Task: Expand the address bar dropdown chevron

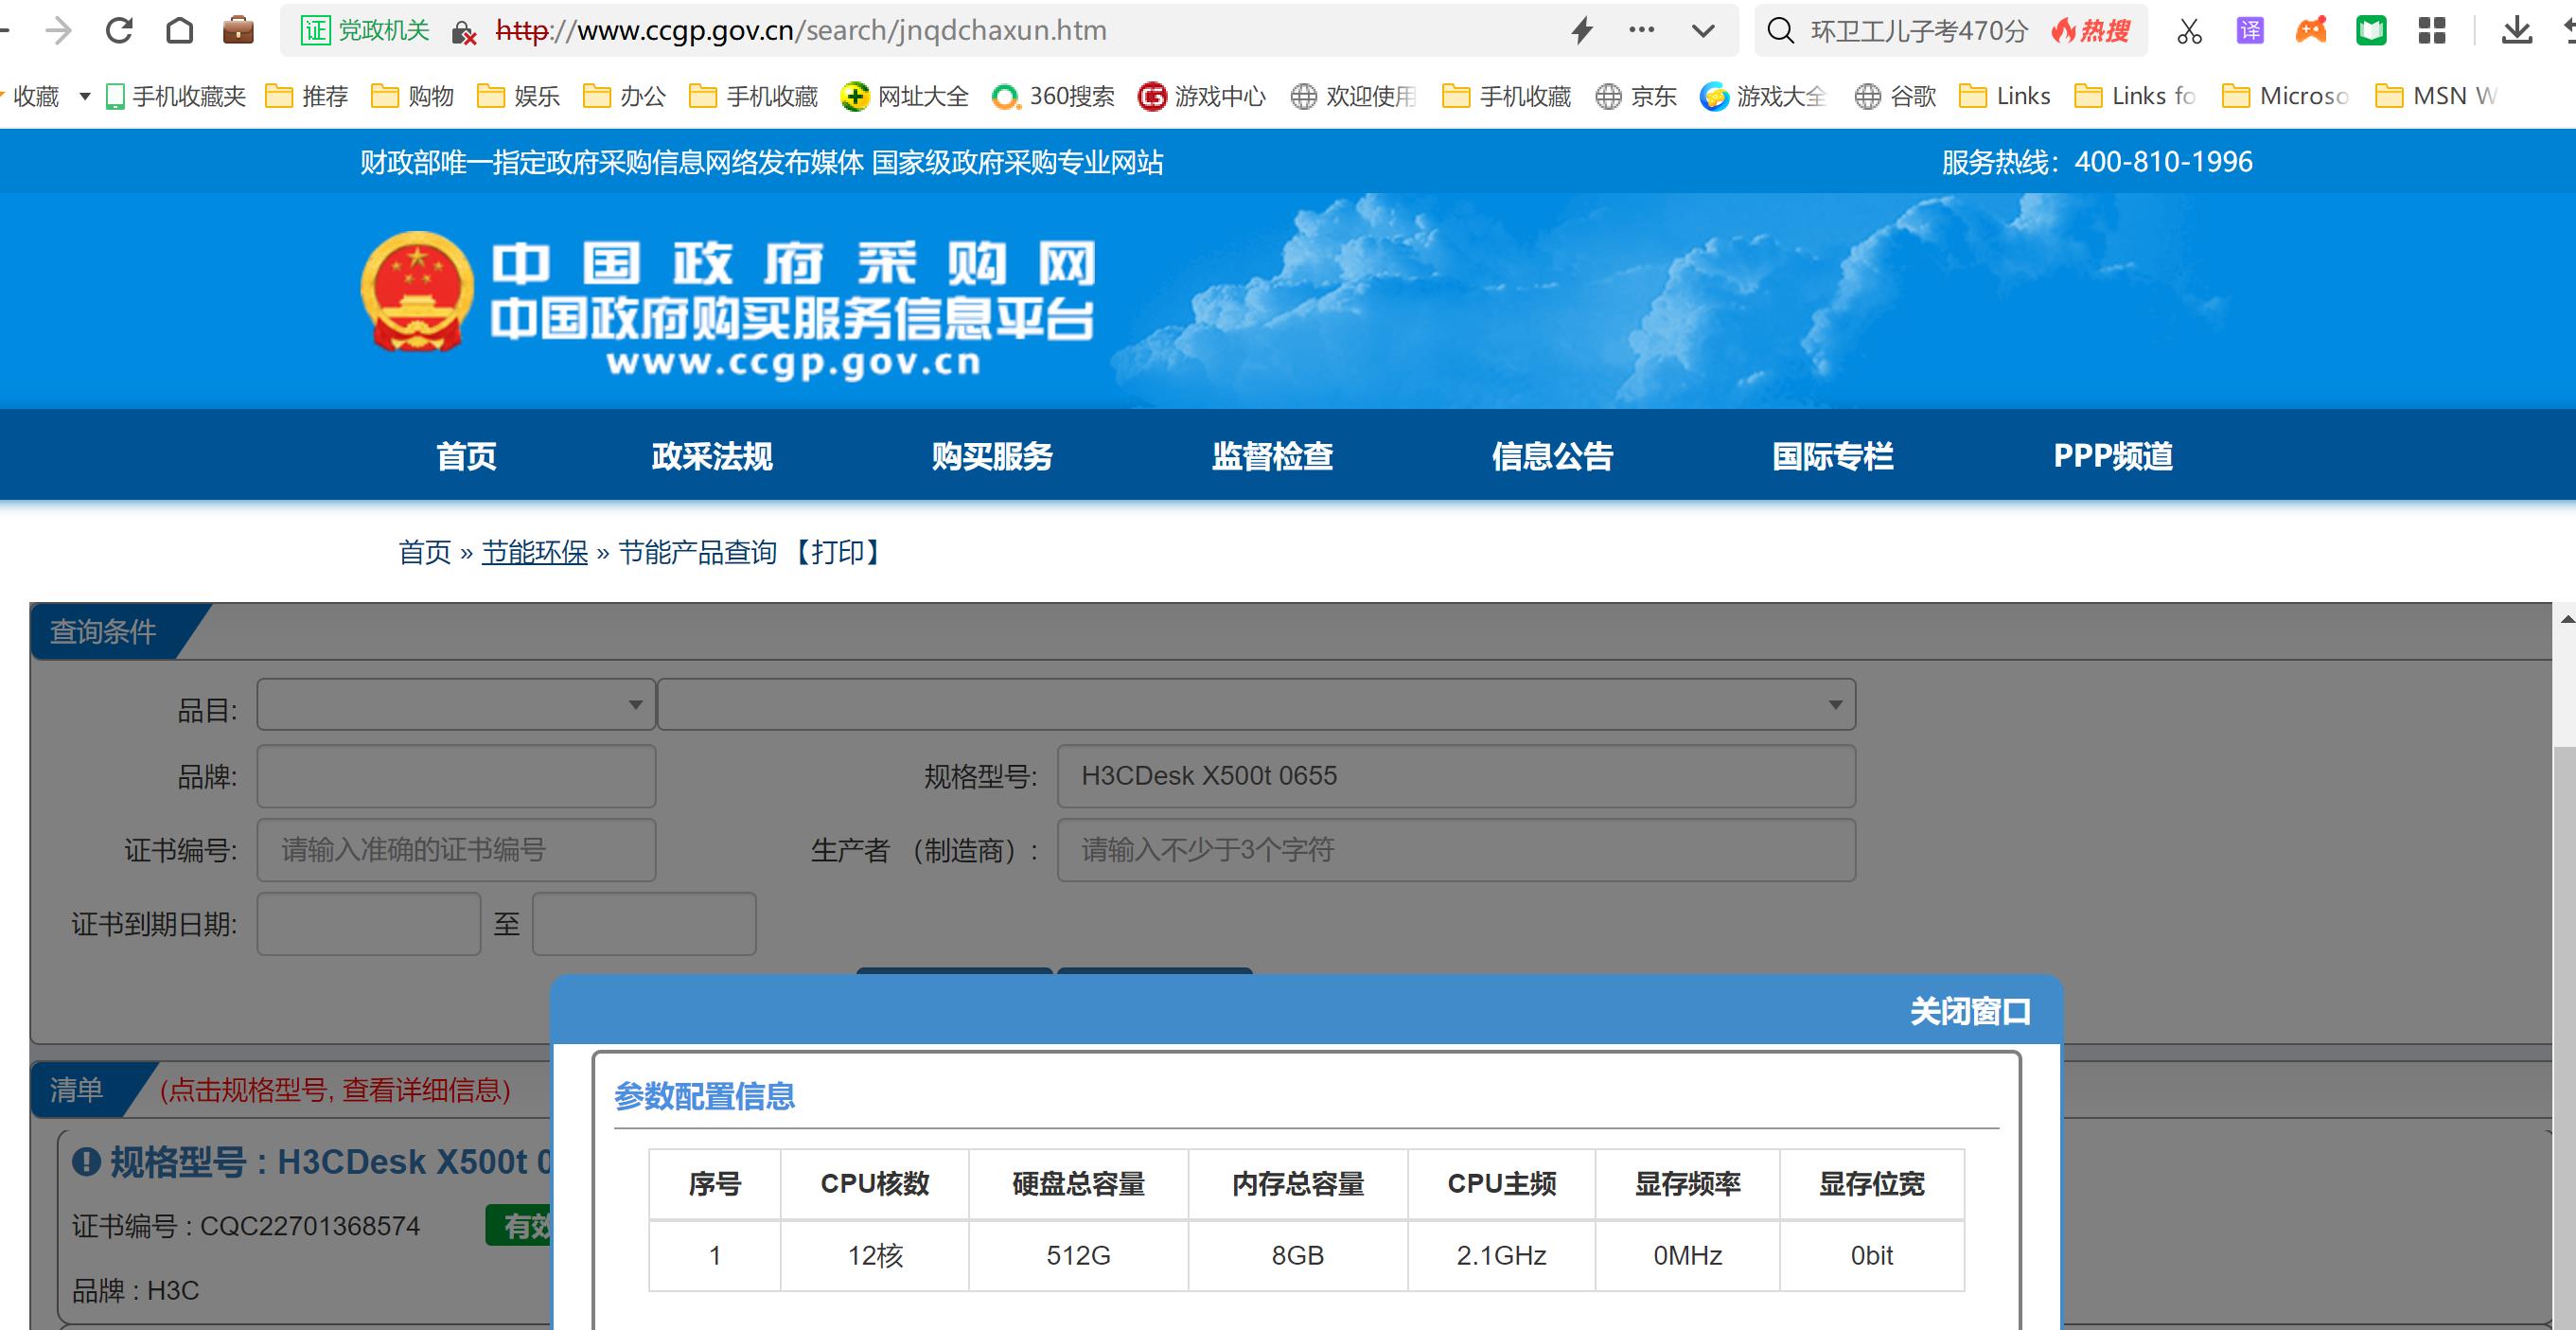Action: pos(1703,32)
